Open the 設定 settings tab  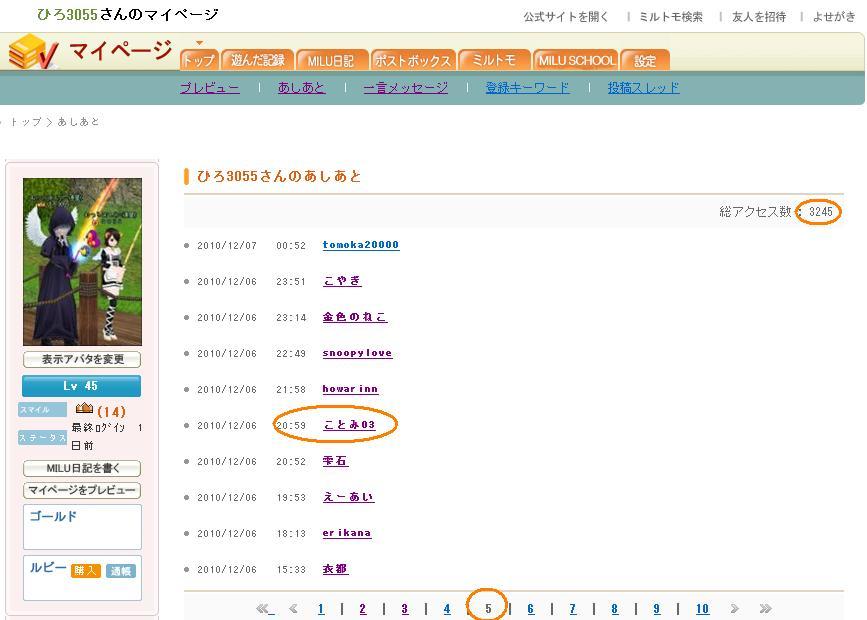point(645,60)
